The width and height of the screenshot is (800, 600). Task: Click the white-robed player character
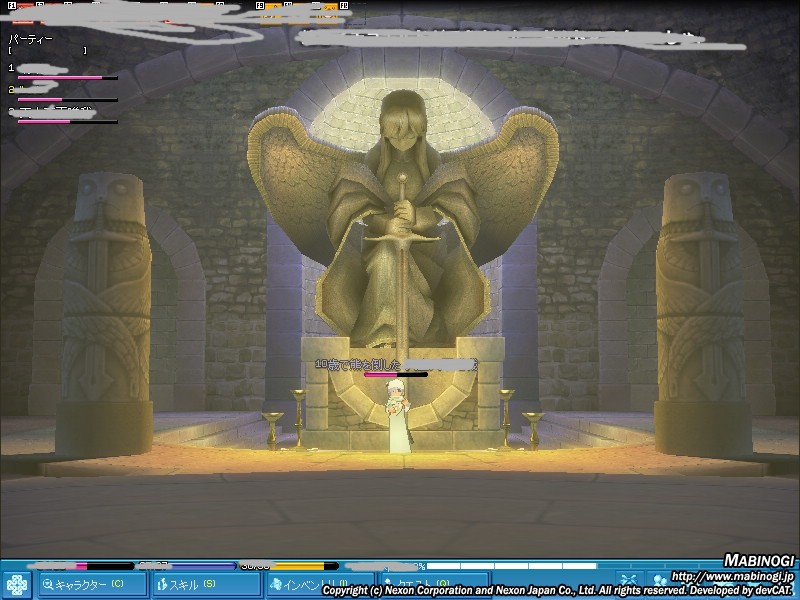tap(397, 416)
